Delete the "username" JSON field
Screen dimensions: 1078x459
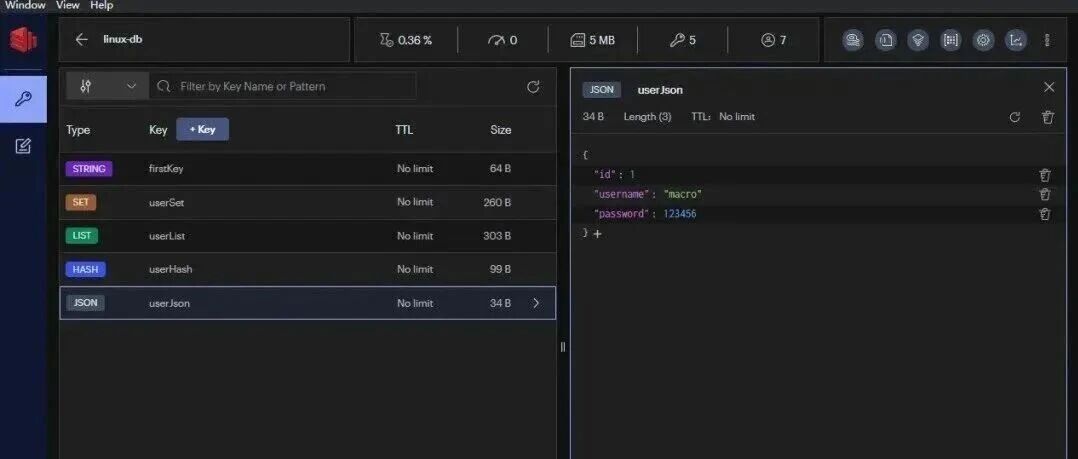(1045, 194)
